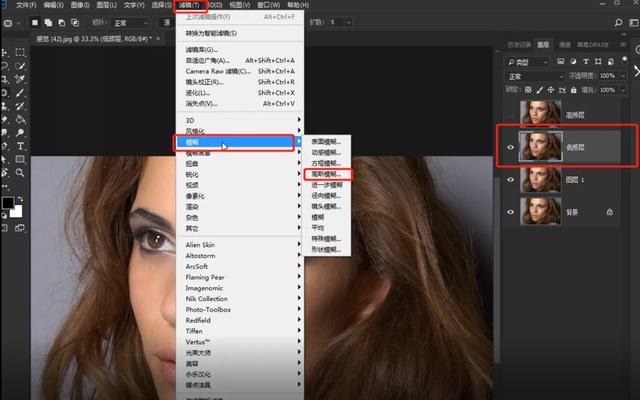Show the hidden 高频层 layer
The image size is (640, 400).
tap(510, 115)
